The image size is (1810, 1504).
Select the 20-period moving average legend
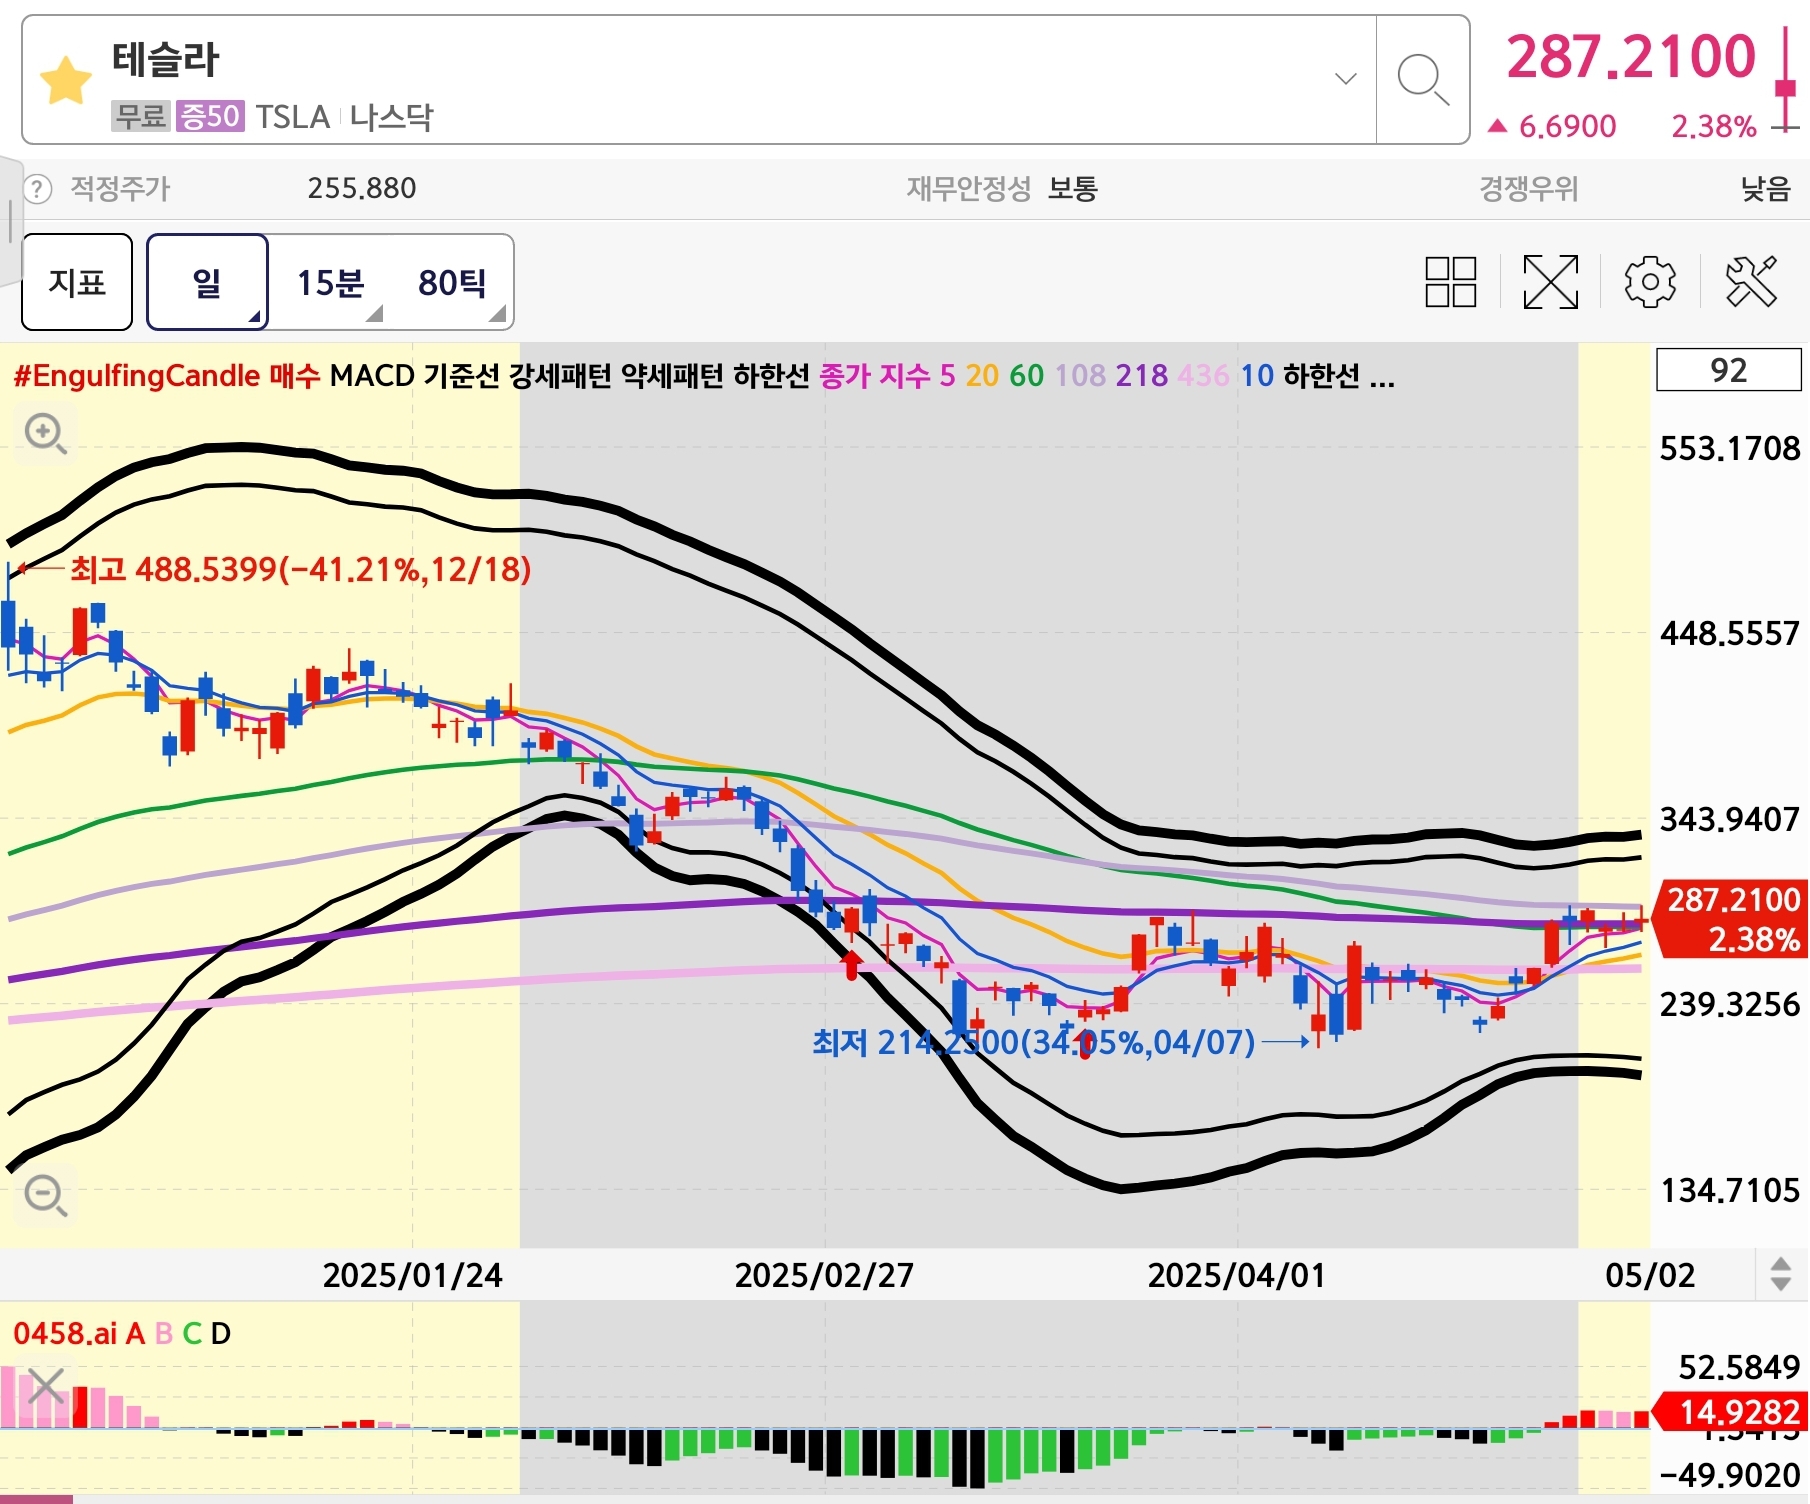click(981, 376)
